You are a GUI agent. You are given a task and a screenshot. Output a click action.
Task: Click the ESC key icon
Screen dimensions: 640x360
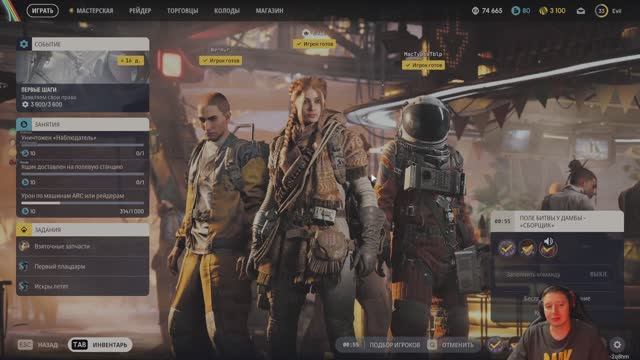tap(25, 345)
